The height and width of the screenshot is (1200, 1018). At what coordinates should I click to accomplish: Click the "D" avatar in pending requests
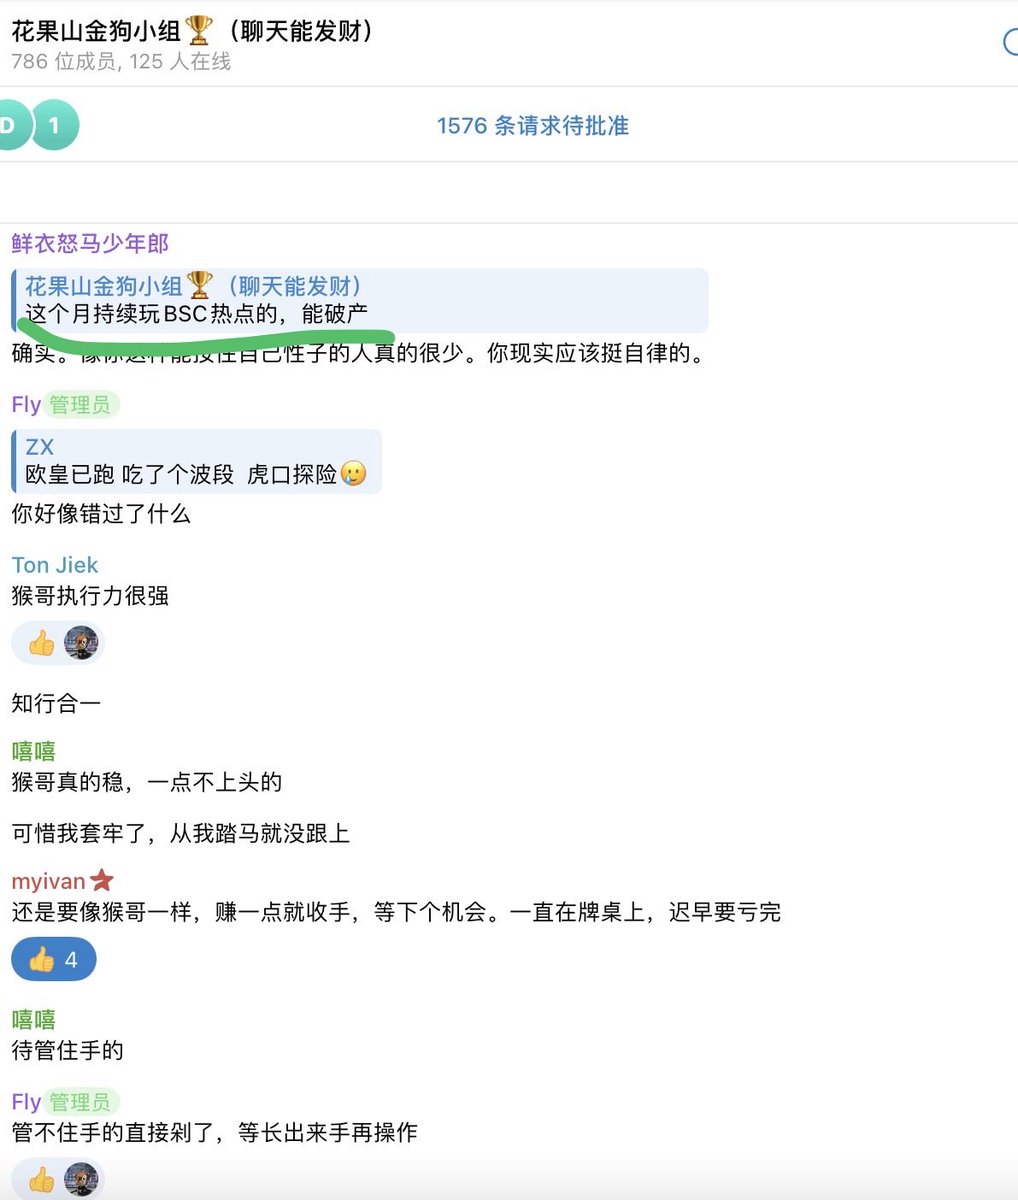[x=12, y=126]
